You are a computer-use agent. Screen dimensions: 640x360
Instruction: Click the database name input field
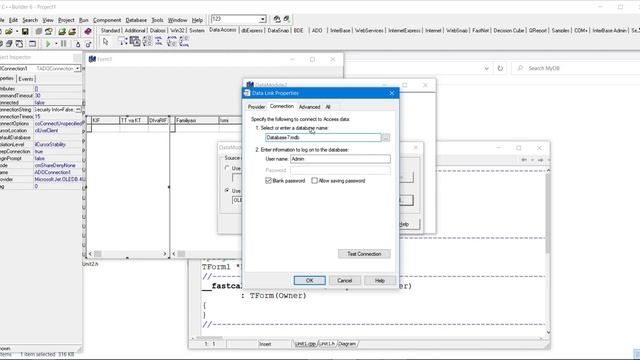coord(323,138)
